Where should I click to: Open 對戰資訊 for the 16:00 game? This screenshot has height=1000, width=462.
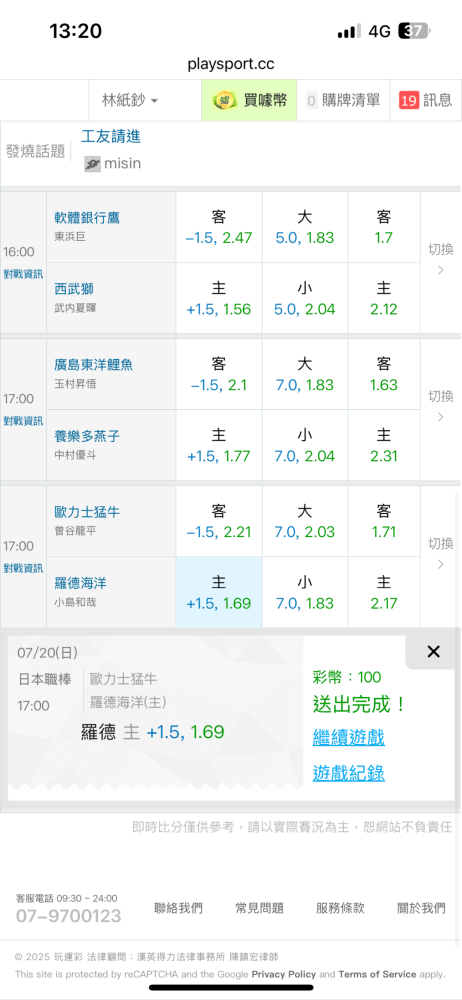point(23,274)
